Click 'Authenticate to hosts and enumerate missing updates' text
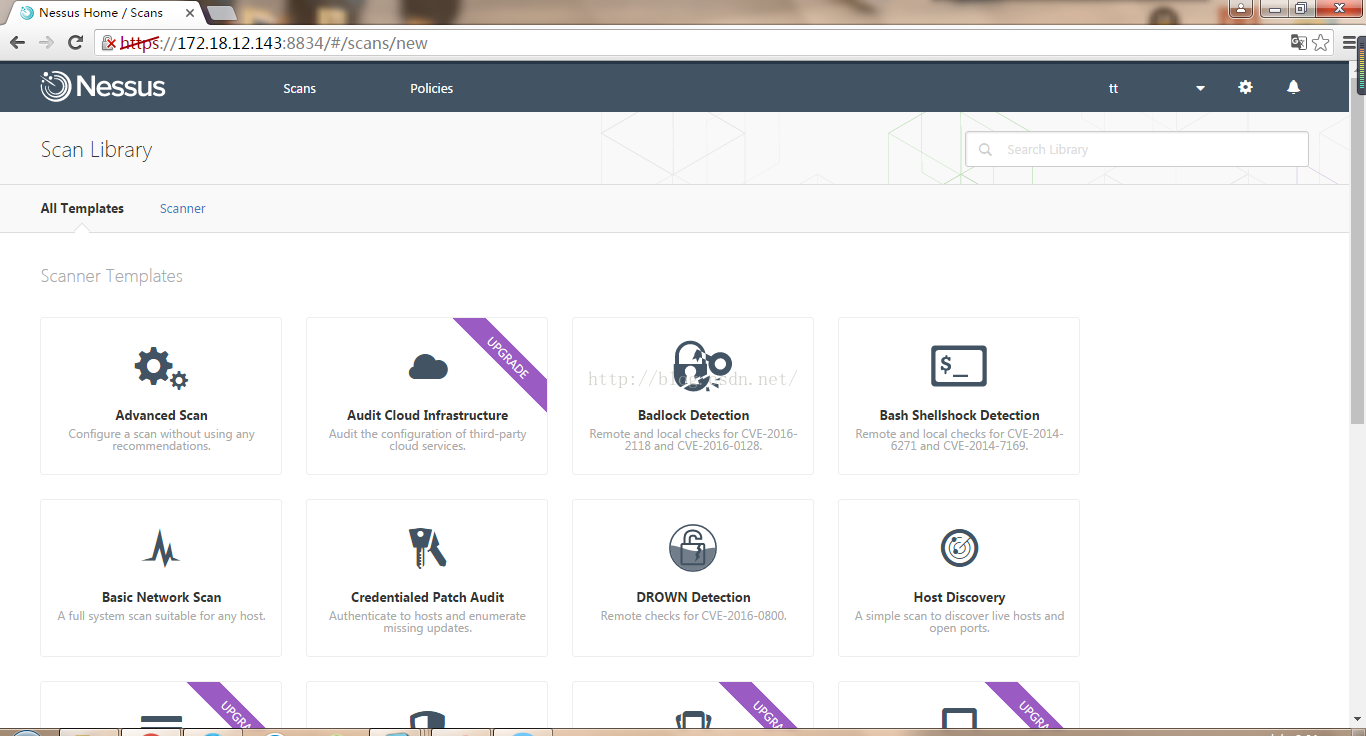The width and height of the screenshot is (1366, 736). pyautogui.click(x=427, y=622)
